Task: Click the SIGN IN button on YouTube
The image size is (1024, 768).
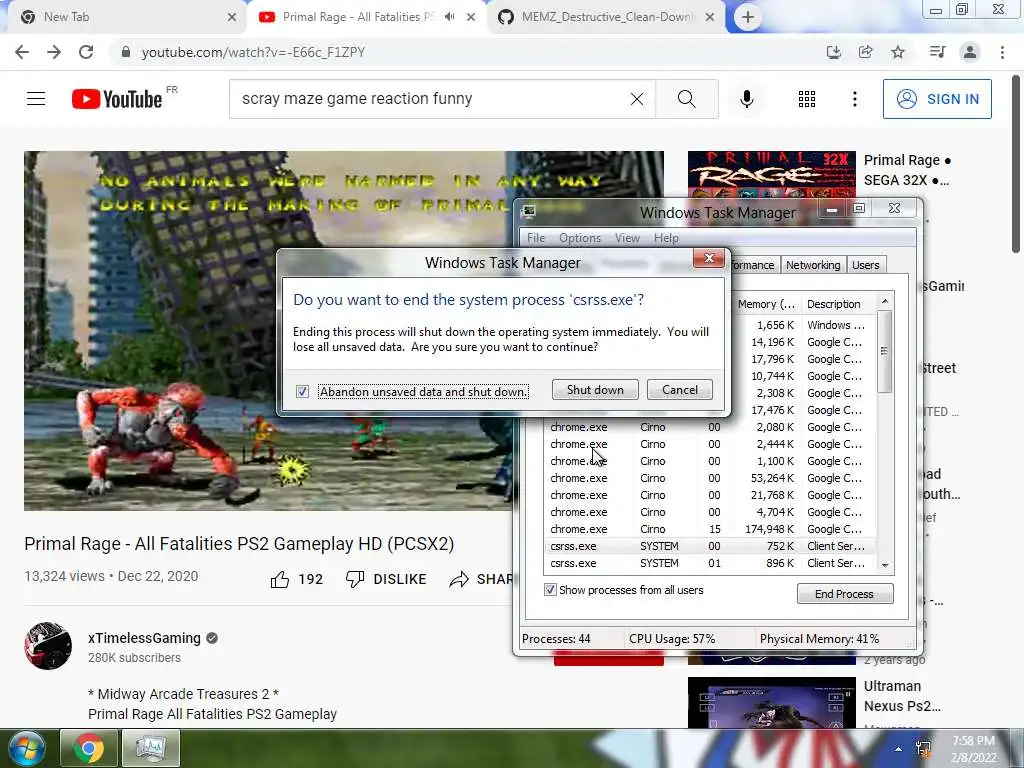Action: click(937, 99)
